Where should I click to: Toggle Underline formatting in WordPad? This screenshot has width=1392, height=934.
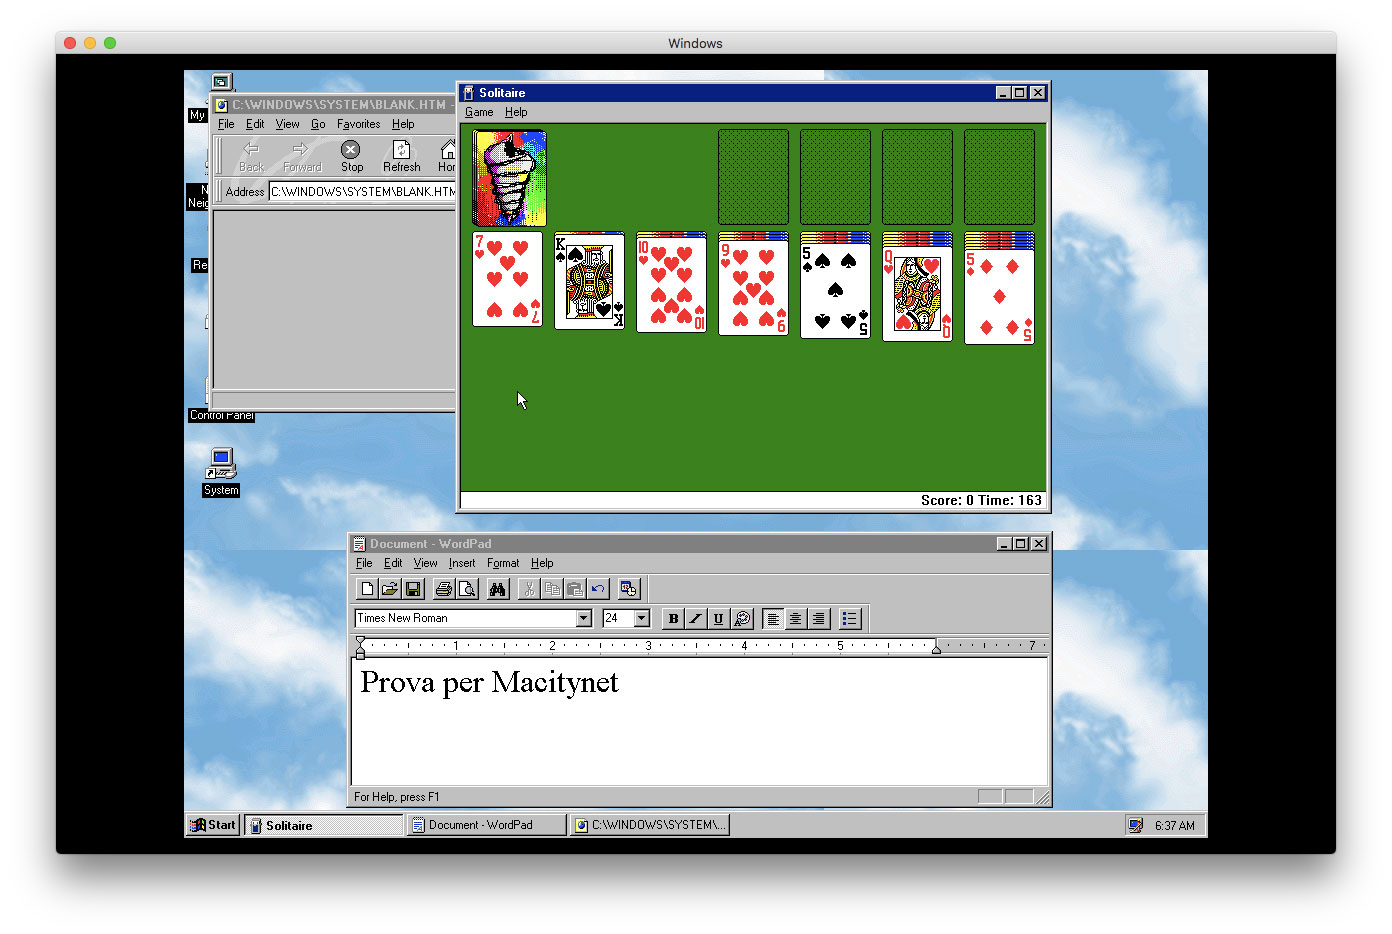pyautogui.click(x=718, y=619)
